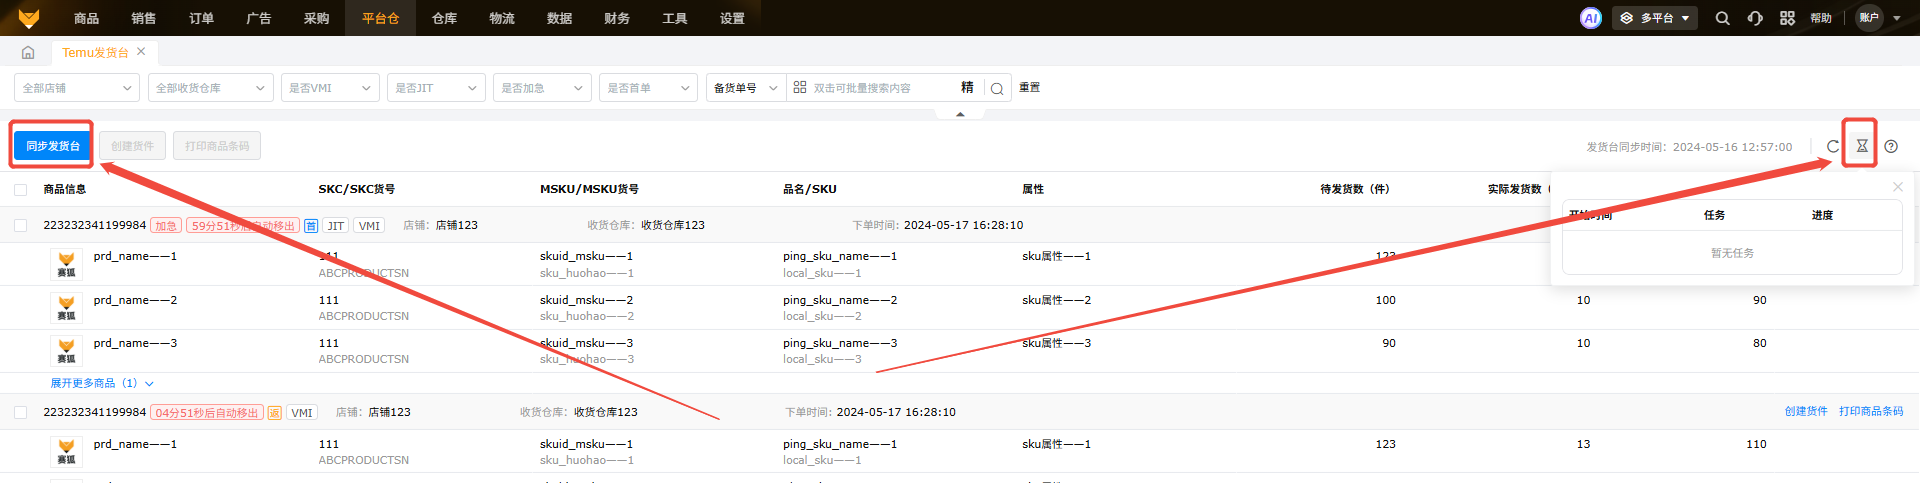Open the question mark help icon
The image size is (1920, 483).
click(x=1891, y=146)
